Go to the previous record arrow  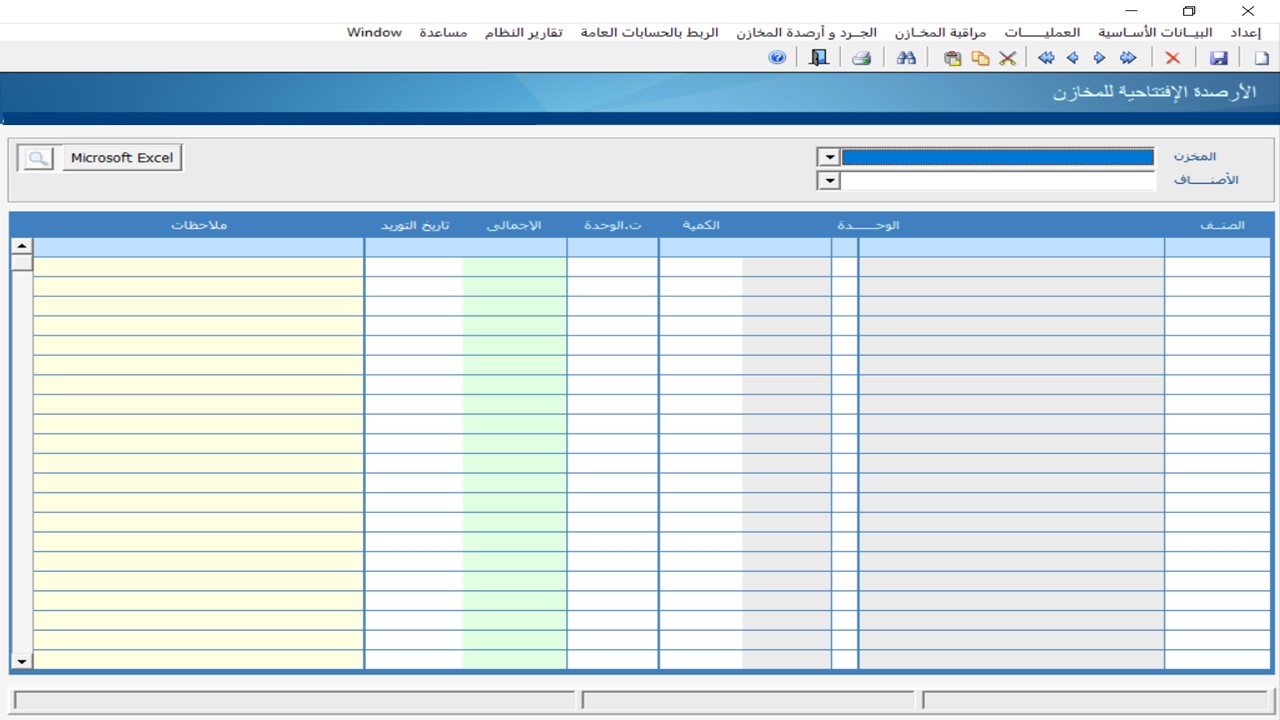pos(1073,58)
